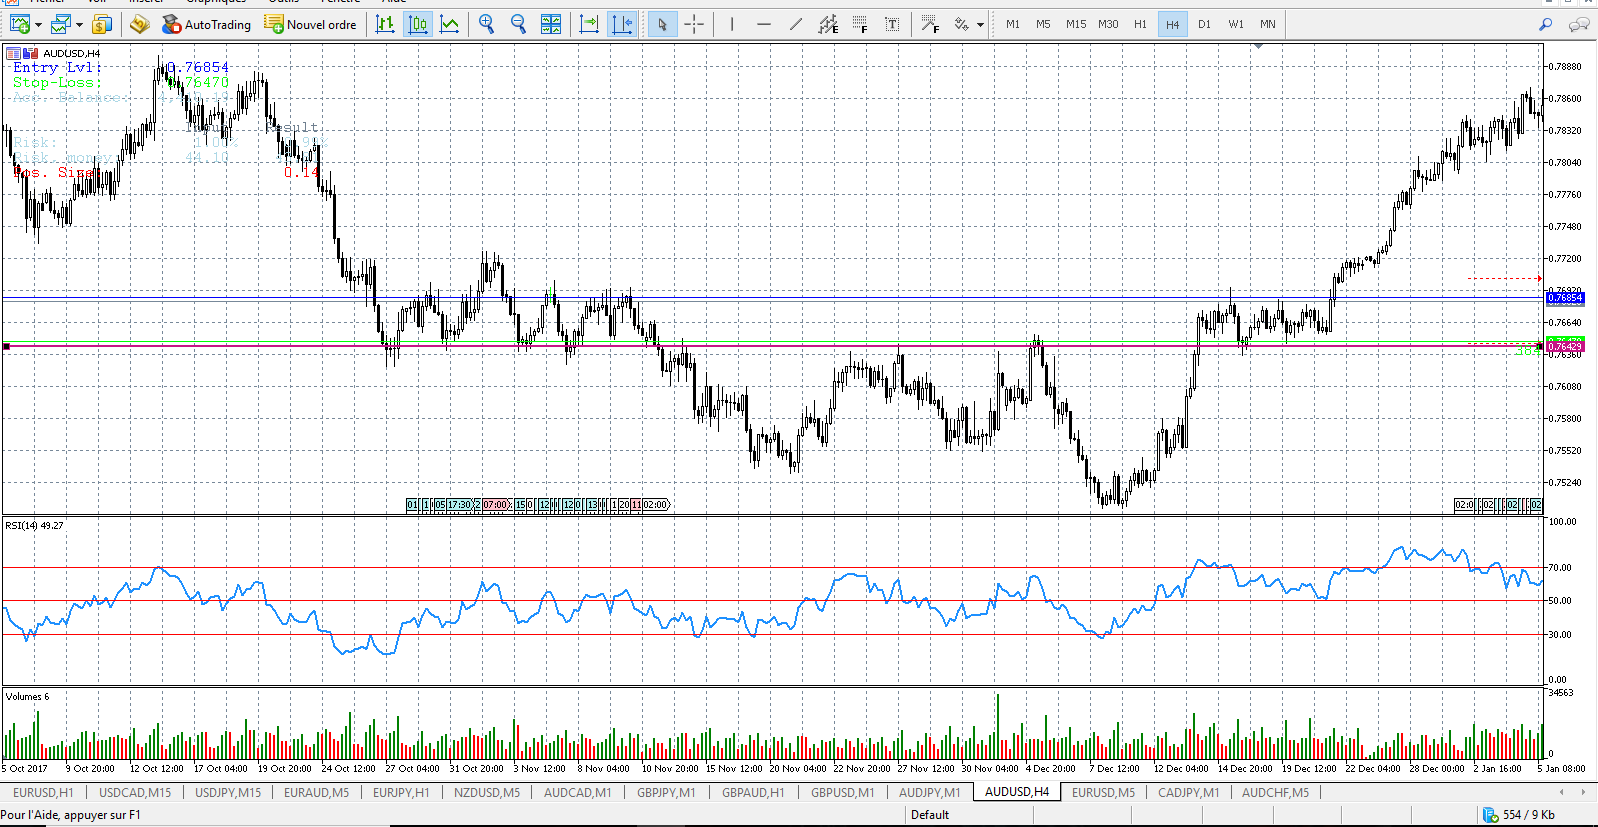Open the AUDCHF,M5 chart tab
This screenshot has height=827, width=1598.
pos(1275,792)
